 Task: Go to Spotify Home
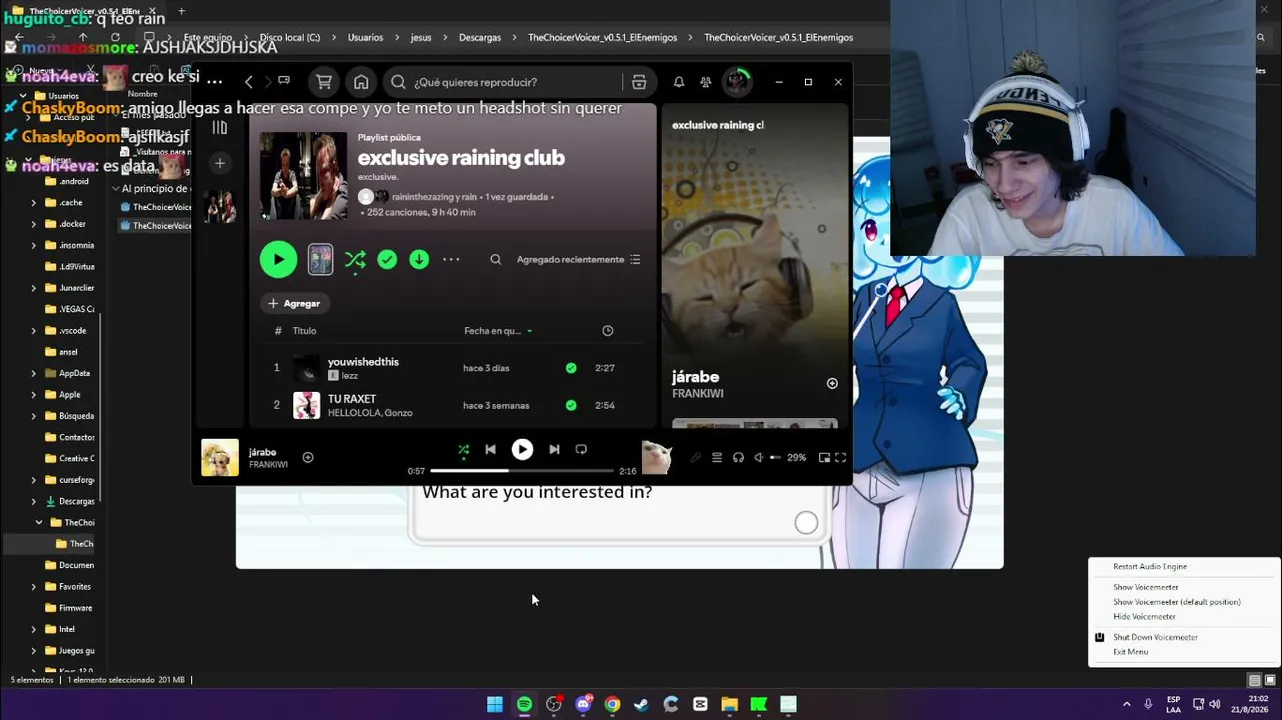(x=361, y=82)
